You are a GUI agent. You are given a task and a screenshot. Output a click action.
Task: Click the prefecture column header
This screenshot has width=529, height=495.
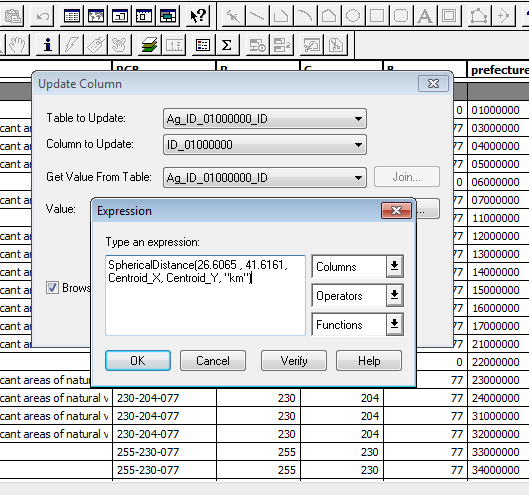pyautogui.click(x=499, y=70)
